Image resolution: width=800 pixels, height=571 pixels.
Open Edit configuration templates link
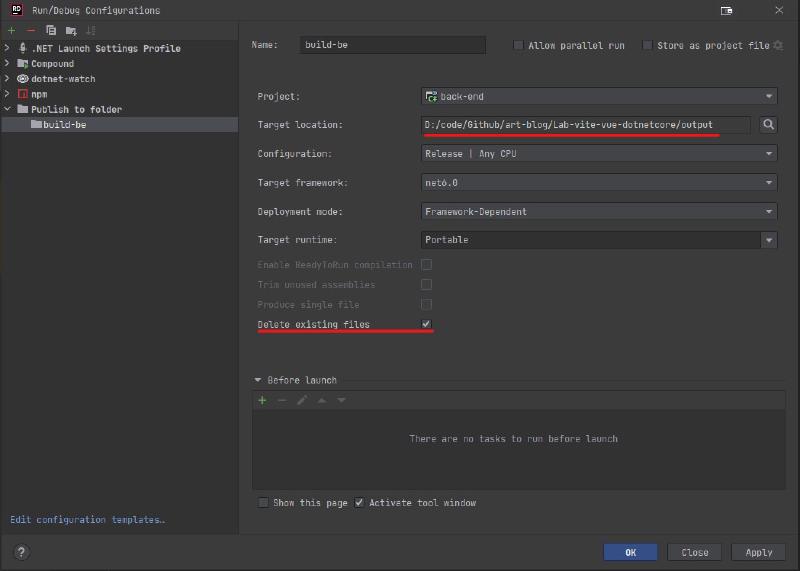pyautogui.click(x=87, y=520)
